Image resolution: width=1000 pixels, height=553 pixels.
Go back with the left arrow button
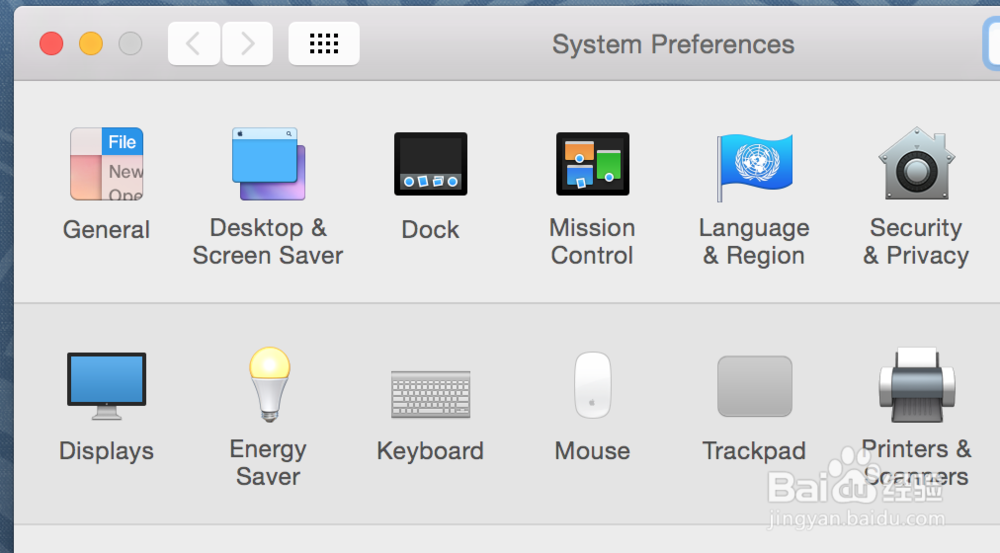tap(194, 43)
